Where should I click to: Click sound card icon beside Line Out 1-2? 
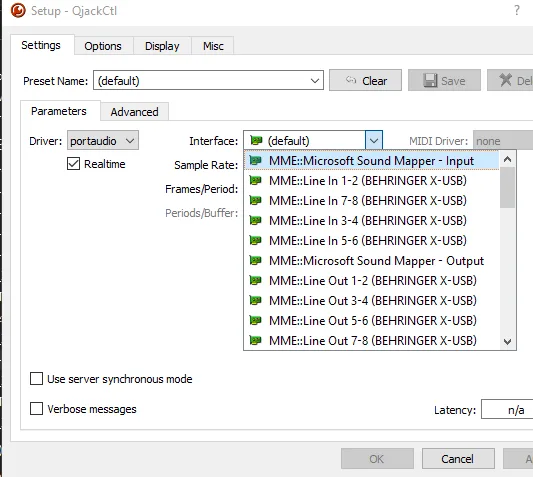pos(255,280)
